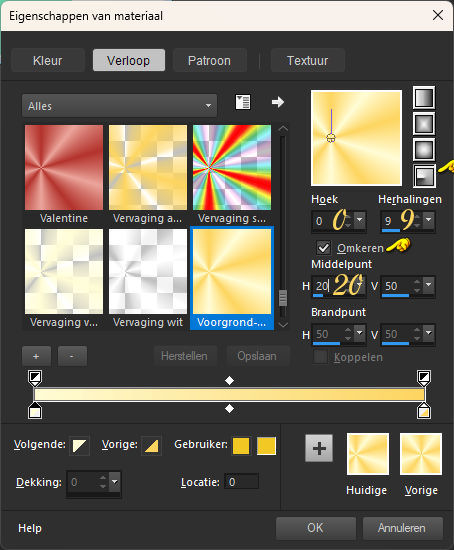
Task: Select the Vervaging wit gradient thumbnail
Action: 148,271
